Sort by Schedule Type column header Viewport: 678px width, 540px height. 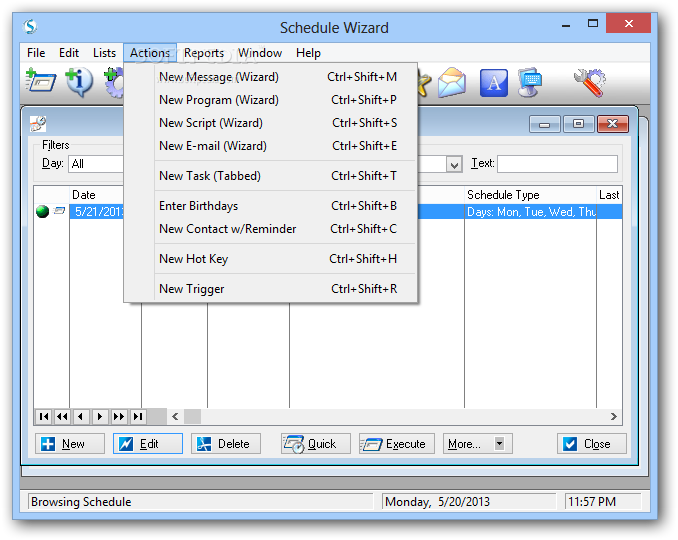point(530,195)
